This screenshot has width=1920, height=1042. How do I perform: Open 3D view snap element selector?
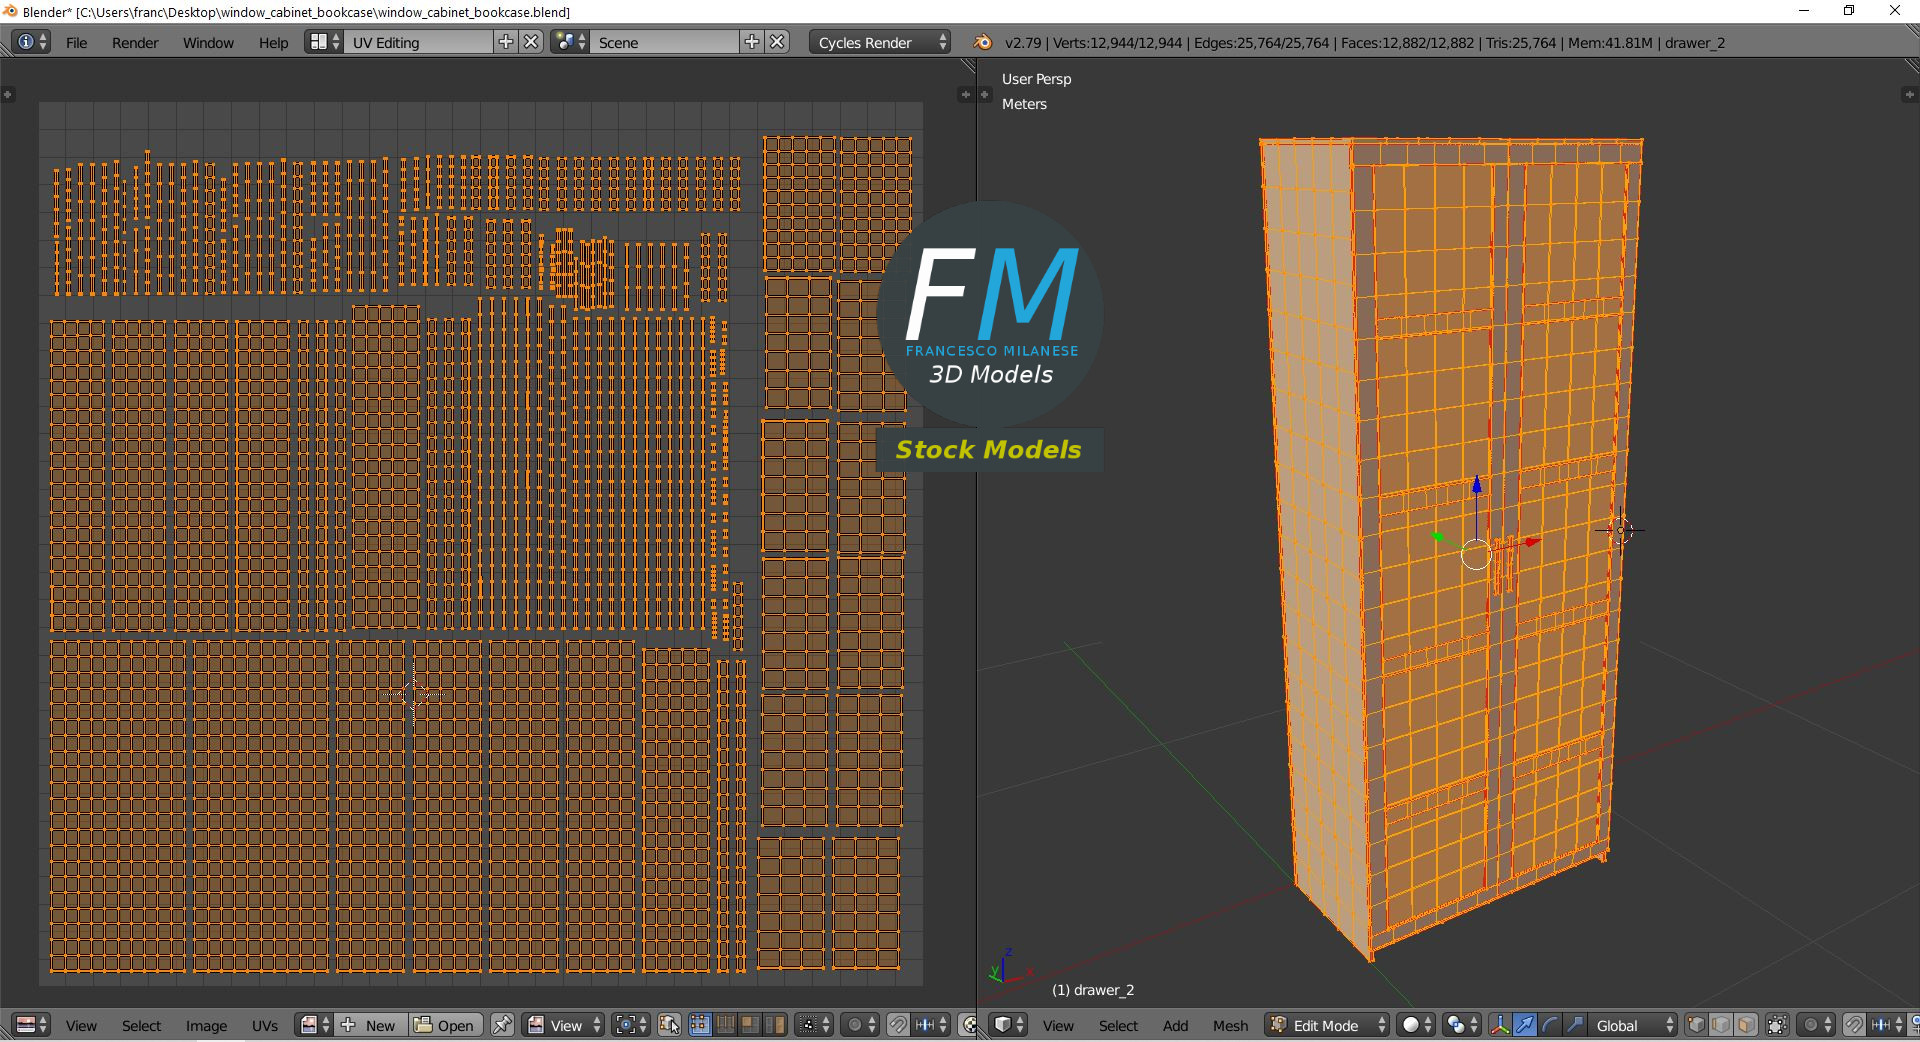coord(1887,1025)
